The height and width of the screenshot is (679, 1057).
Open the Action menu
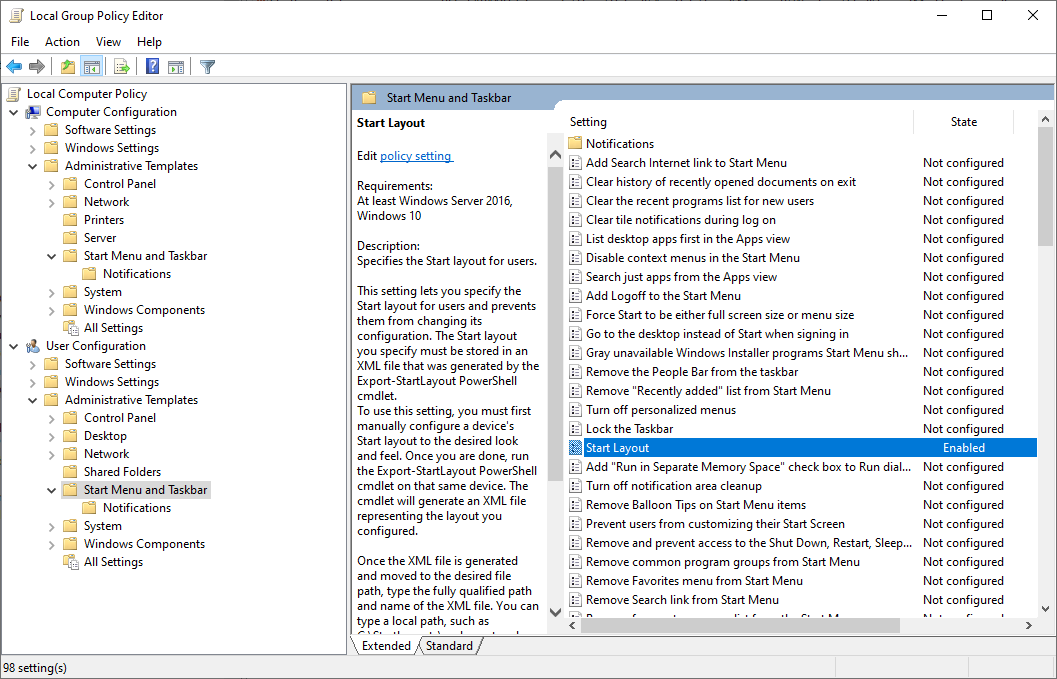coord(62,42)
